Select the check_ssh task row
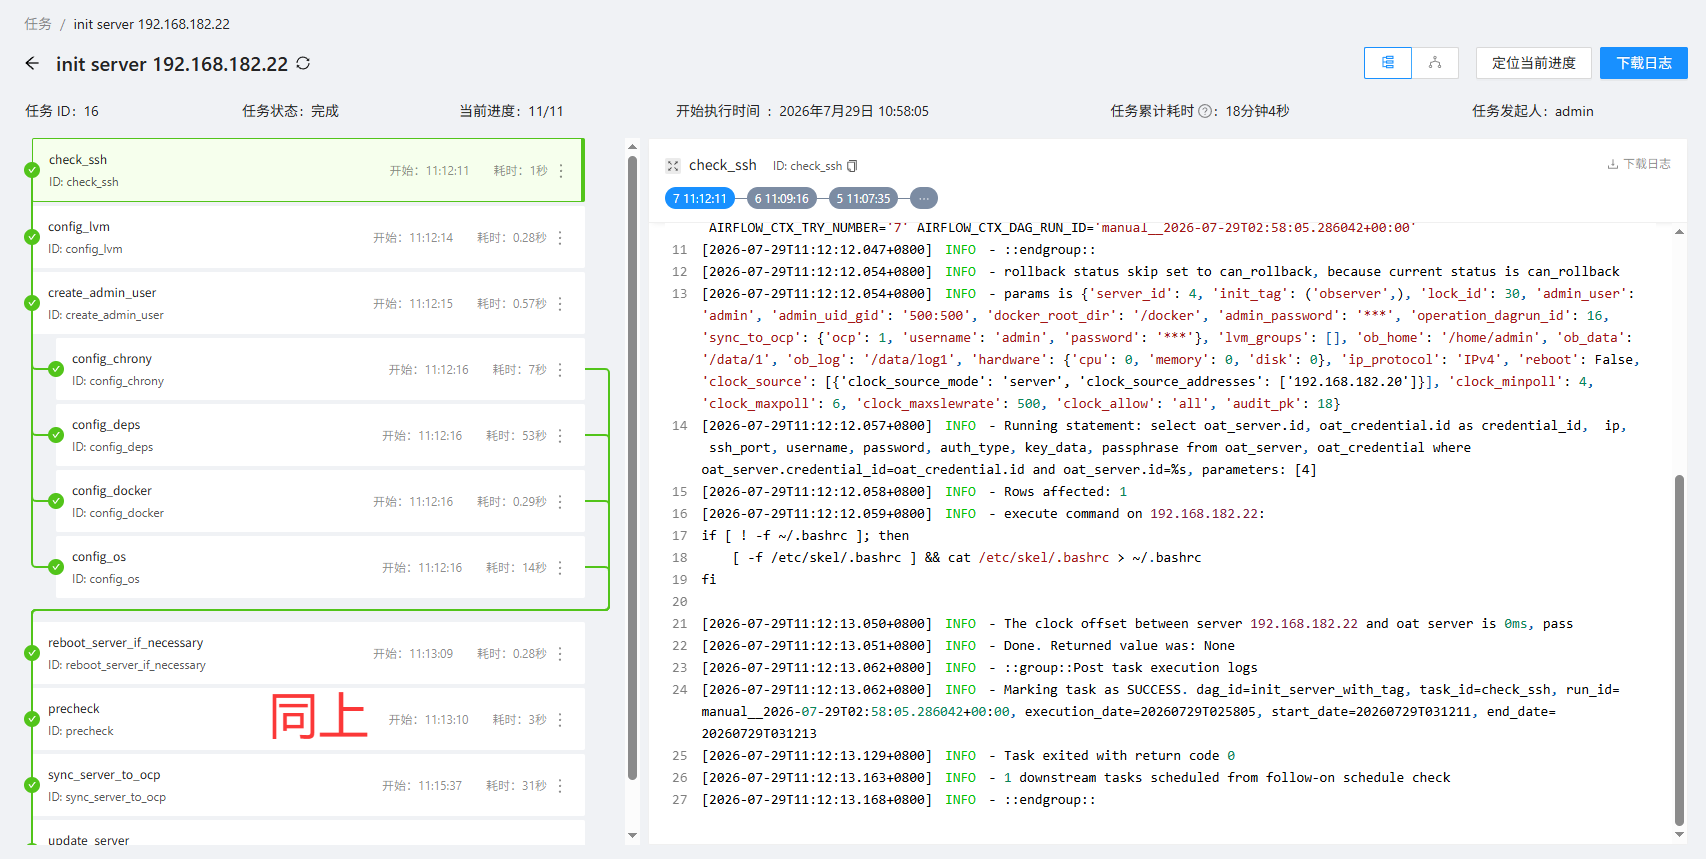Viewport: 1706px width, 859px height. 308,170
